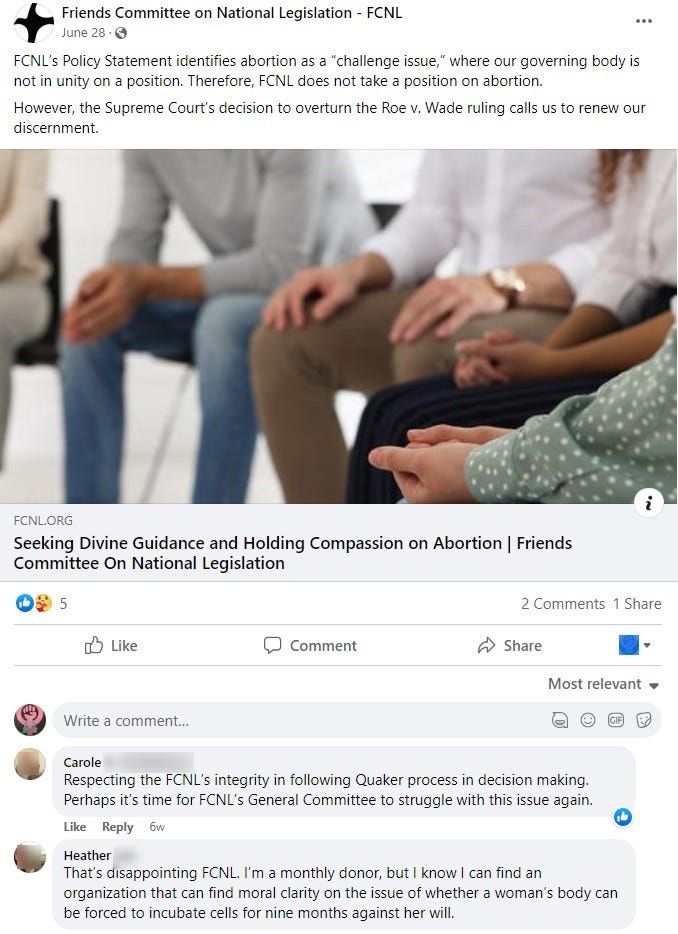
Task: View the like reaction on Carole's comment
Action: (623, 817)
